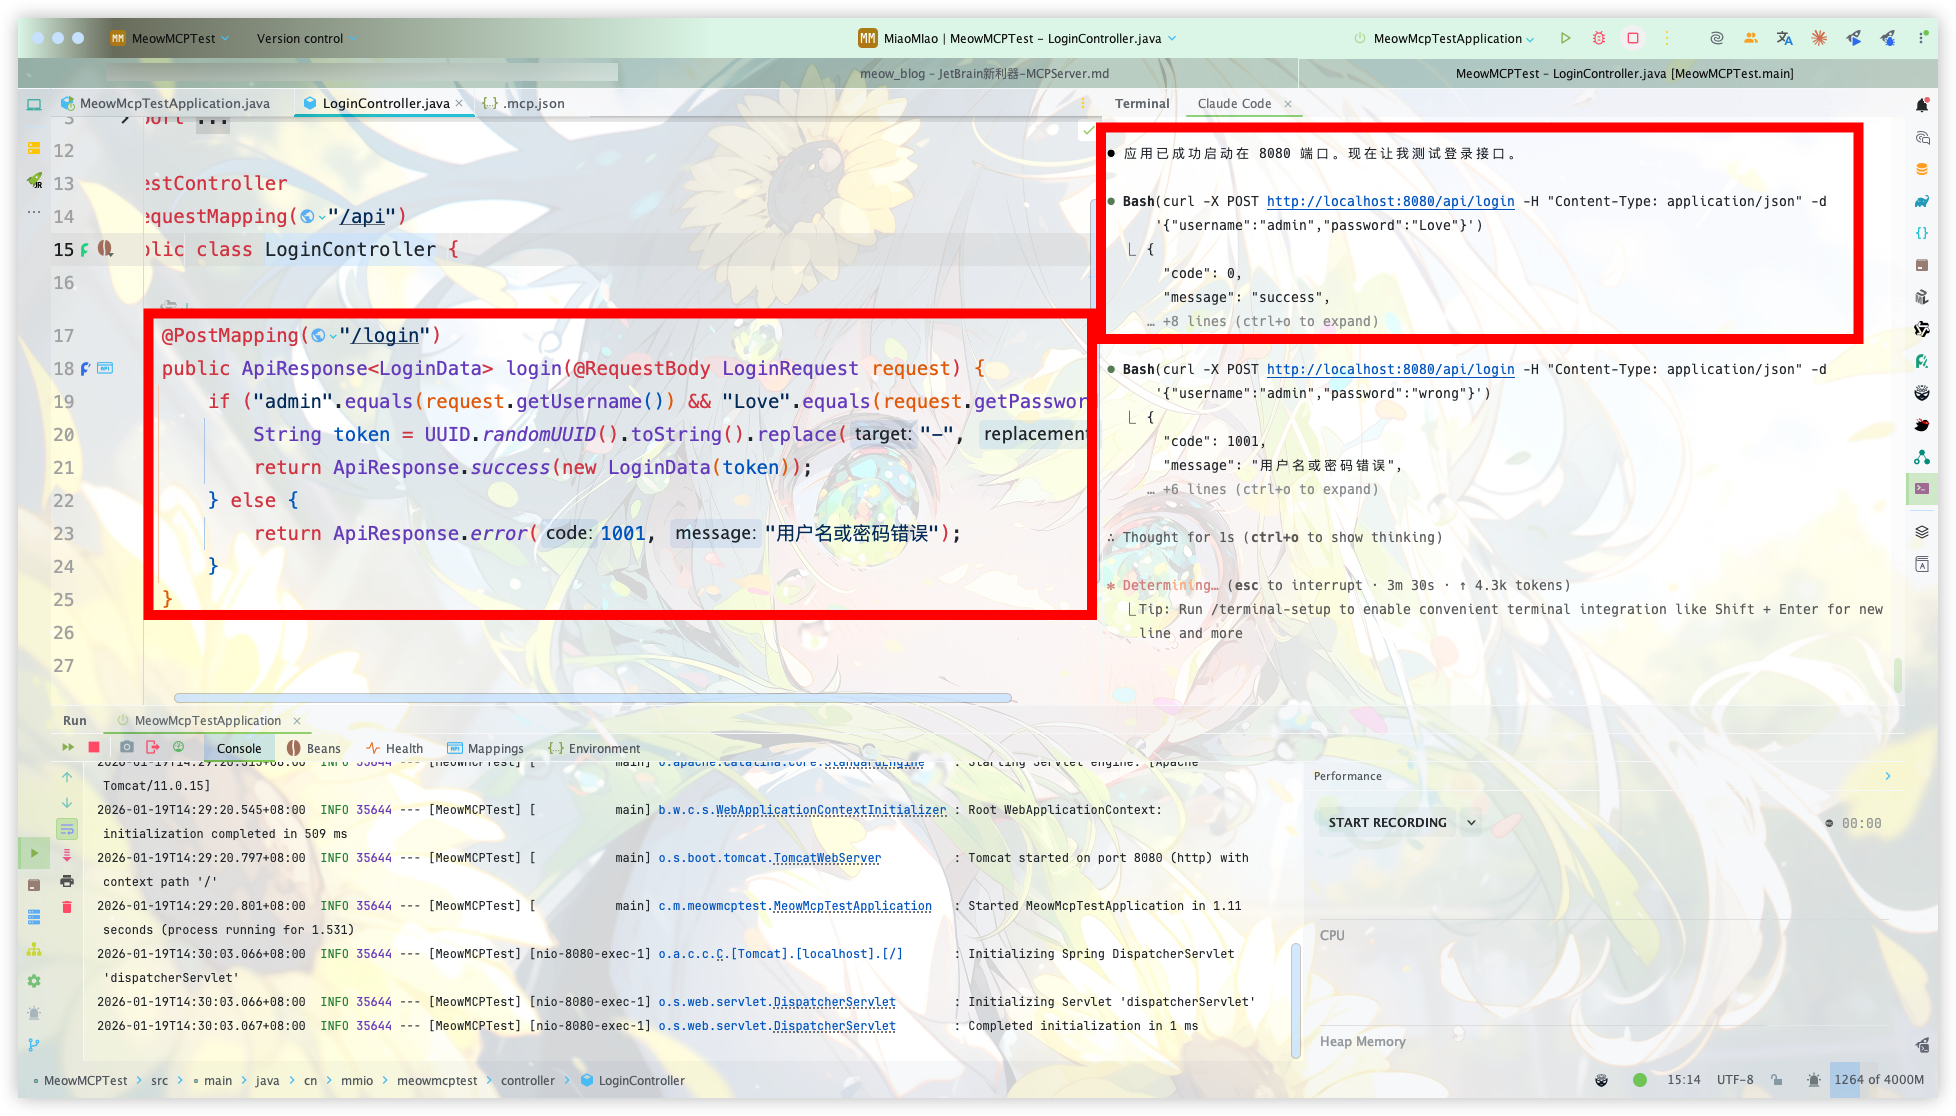Click the START RECORDING button
Viewport: 1956px width, 1116px height.
pos(1387,822)
